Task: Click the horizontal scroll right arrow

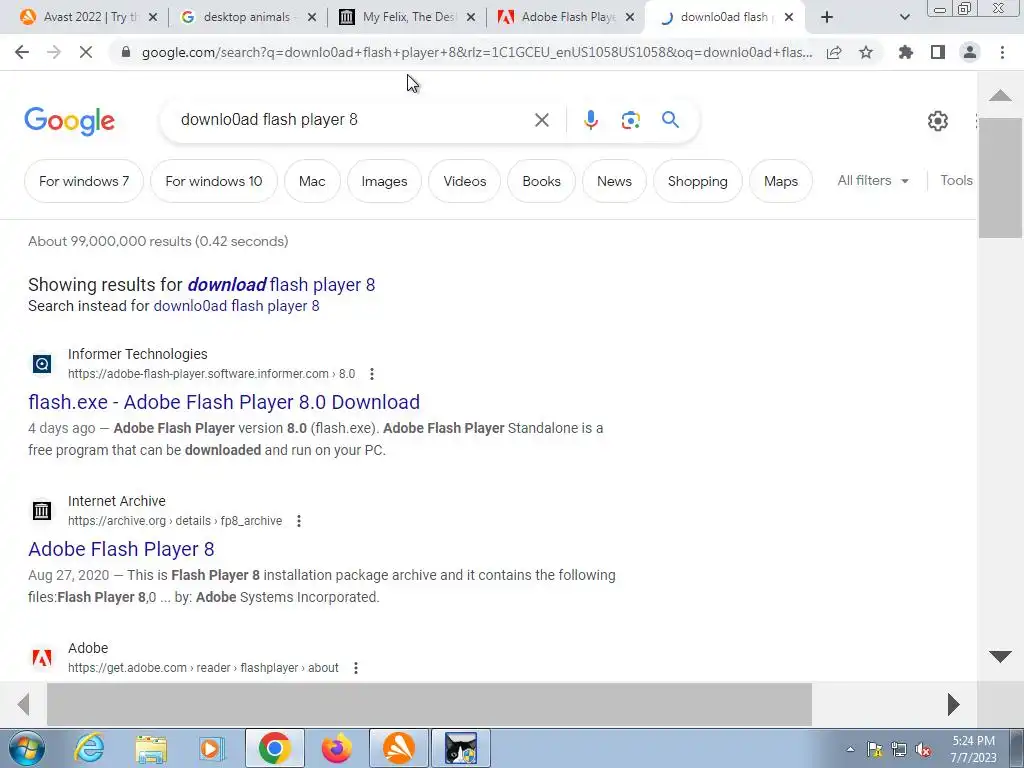Action: coord(953,704)
